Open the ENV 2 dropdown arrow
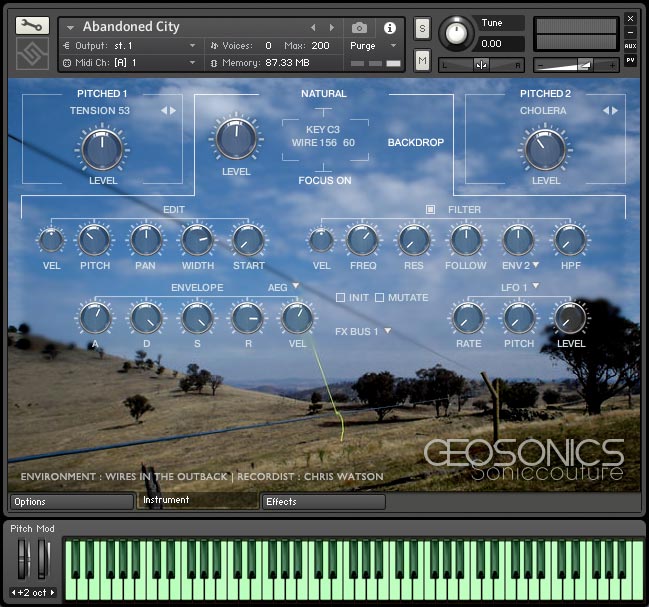 pyautogui.click(x=536, y=264)
